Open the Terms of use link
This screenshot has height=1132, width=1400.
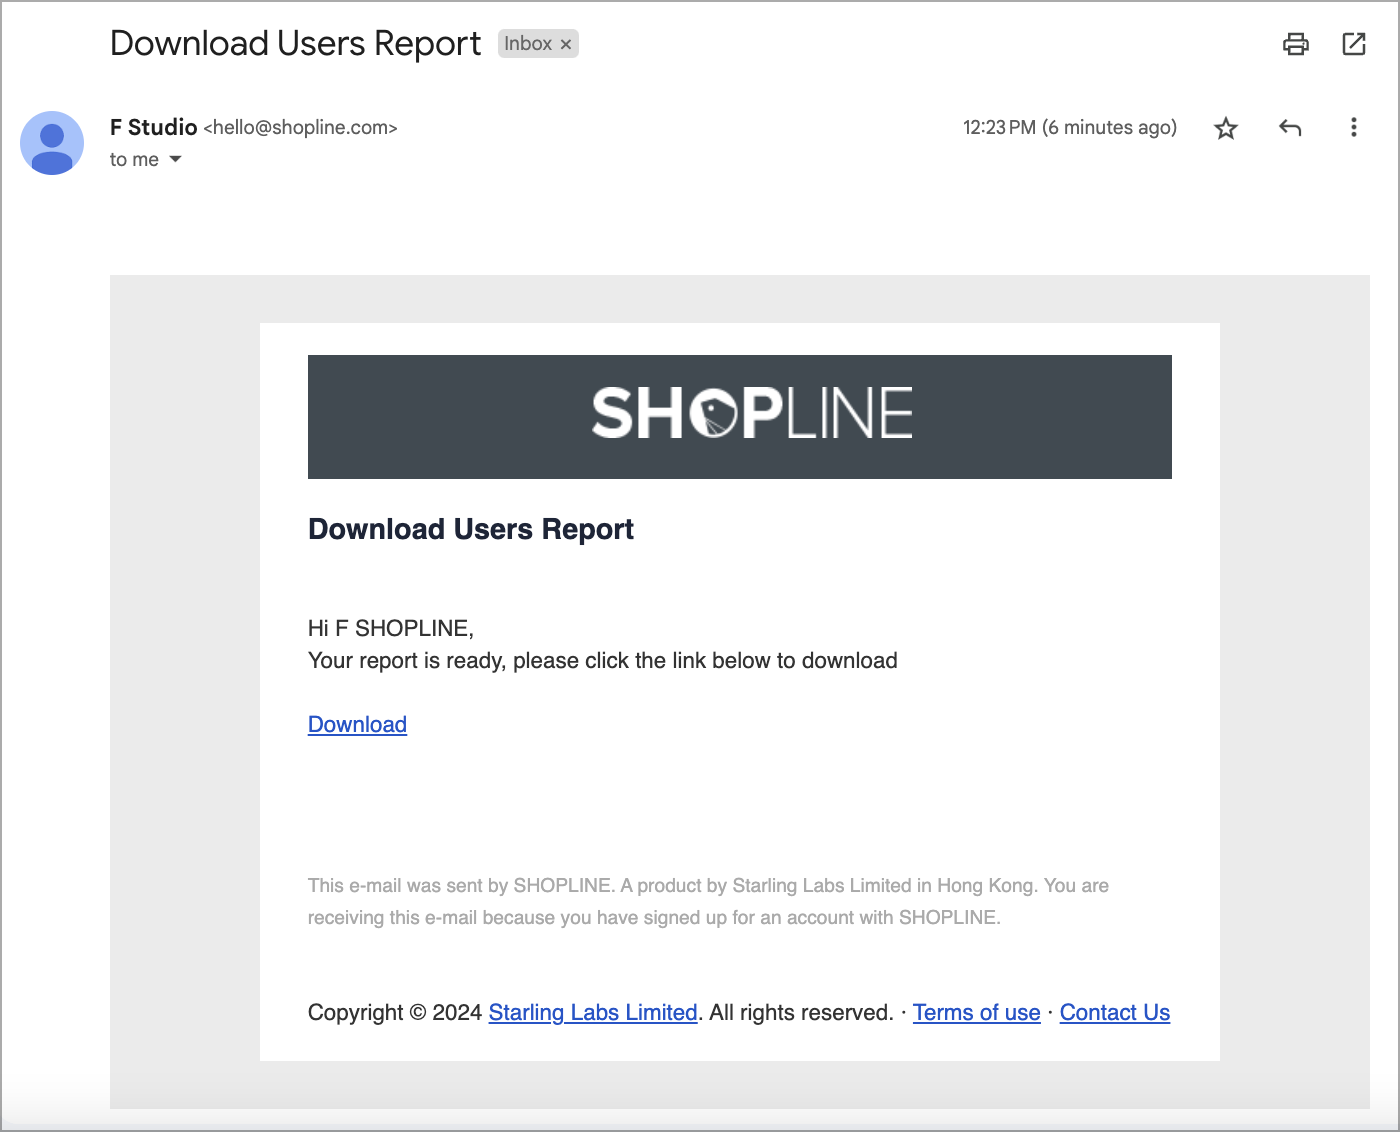coord(976,1012)
